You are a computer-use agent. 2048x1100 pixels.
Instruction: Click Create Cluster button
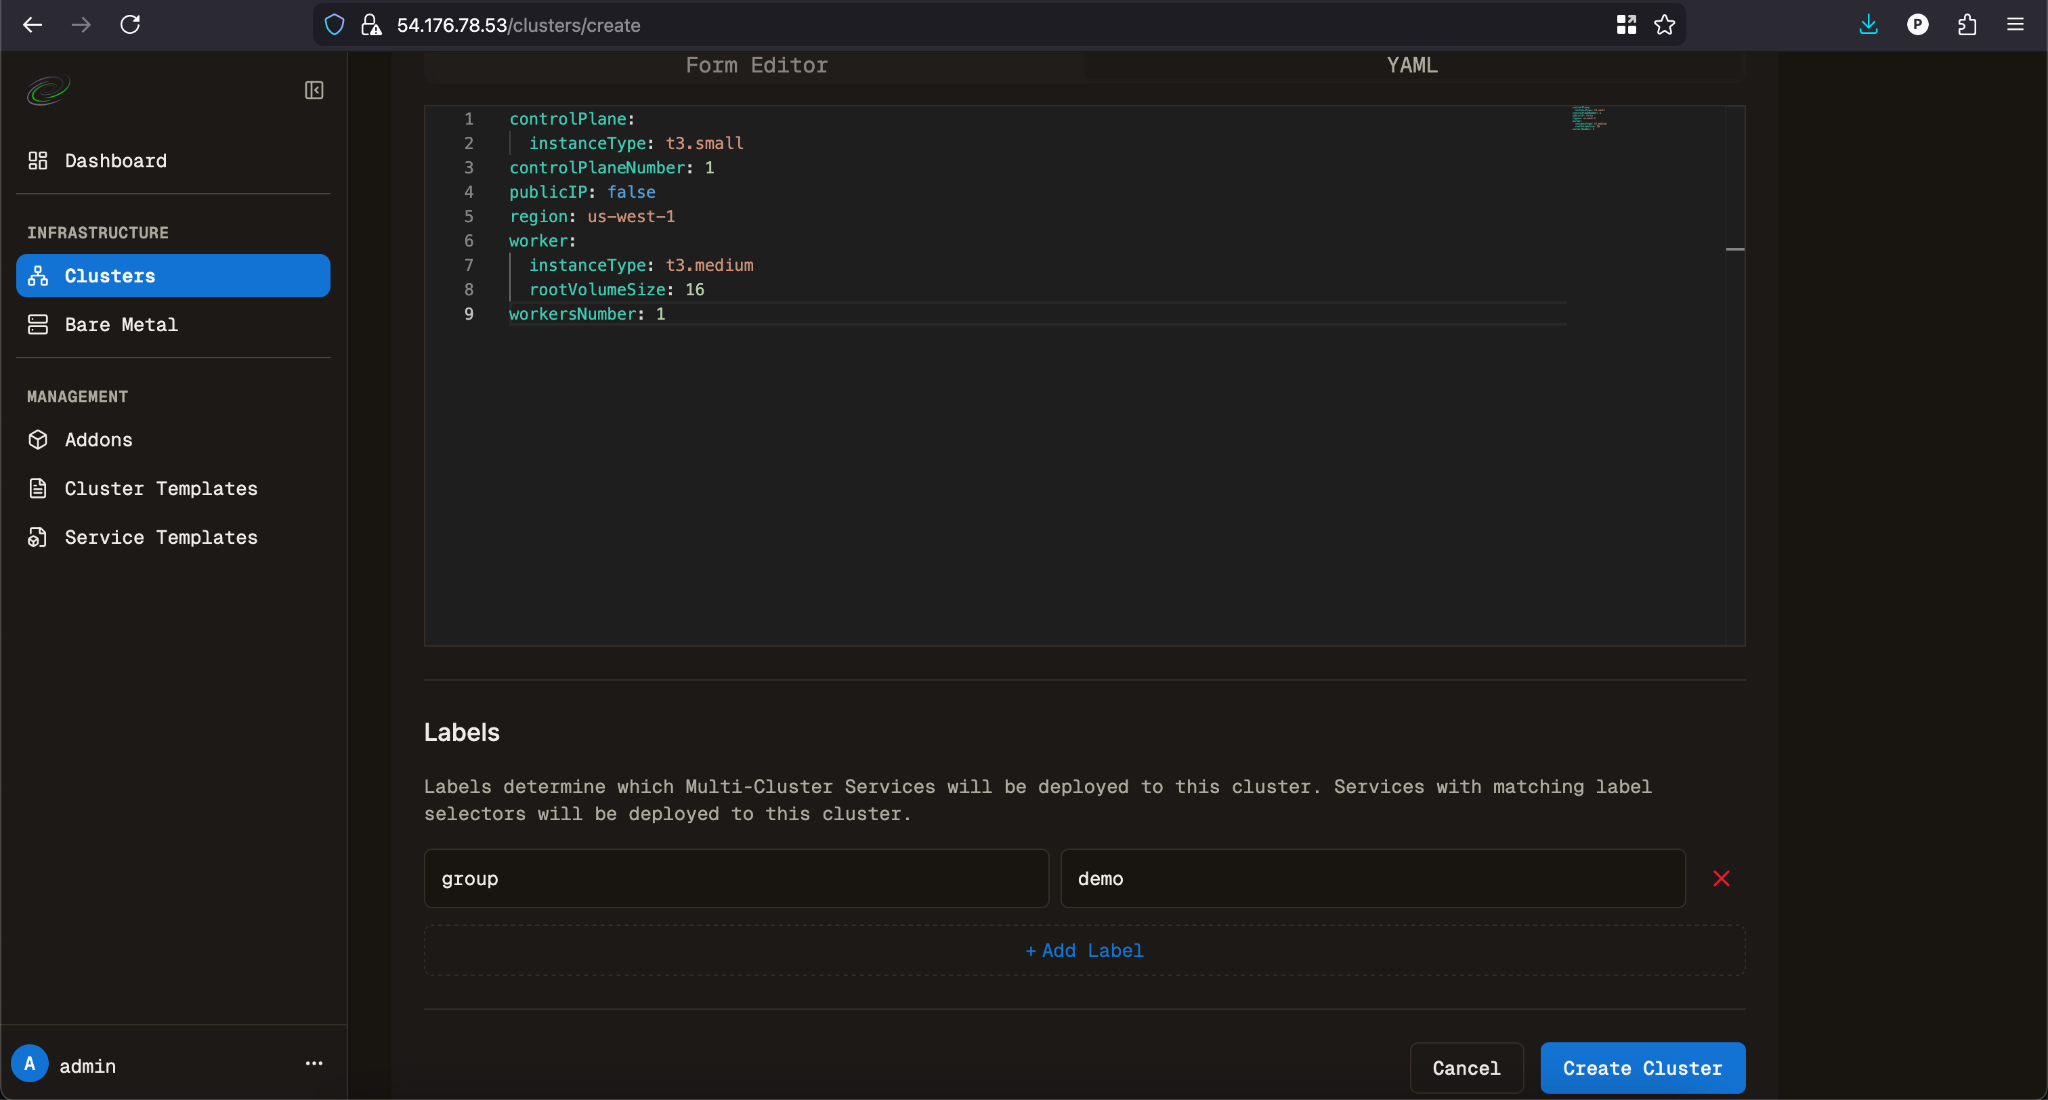pyautogui.click(x=1642, y=1068)
